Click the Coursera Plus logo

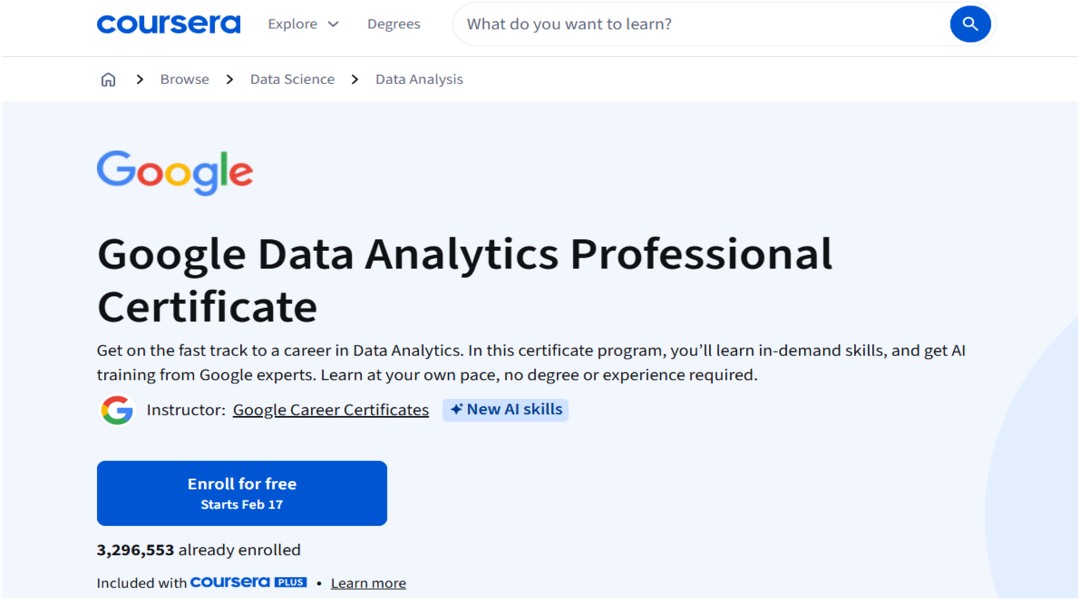(x=248, y=582)
